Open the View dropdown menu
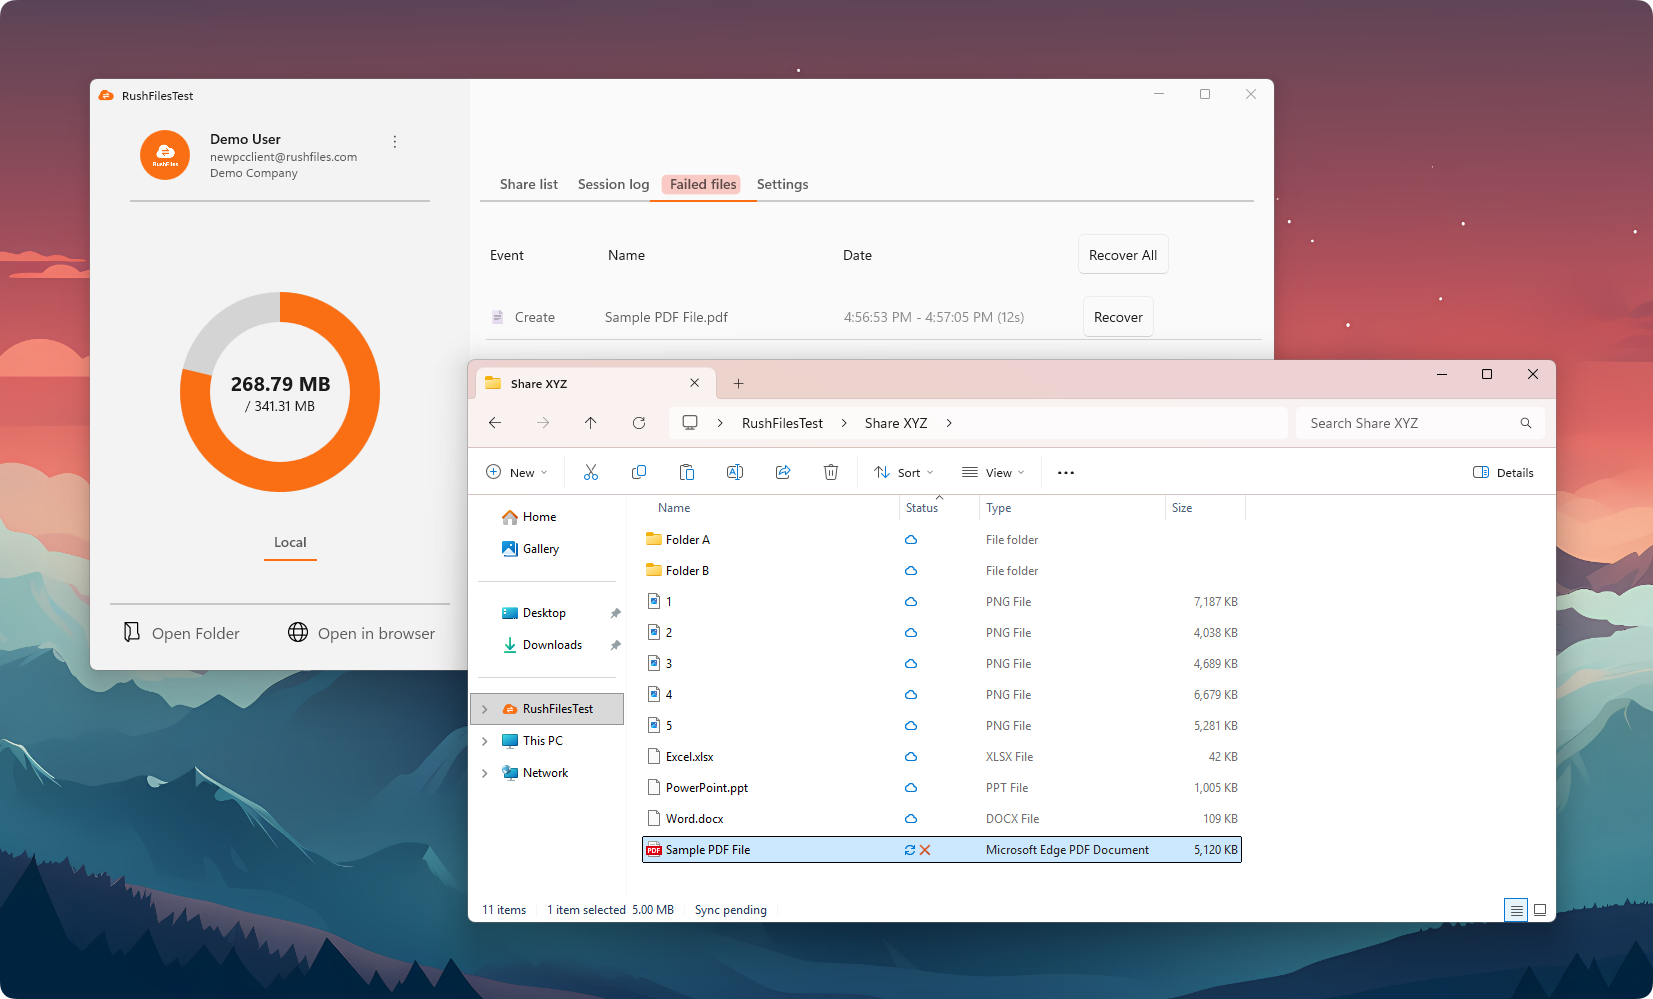This screenshot has height=999, width=1653. click(x=993, y=472)
